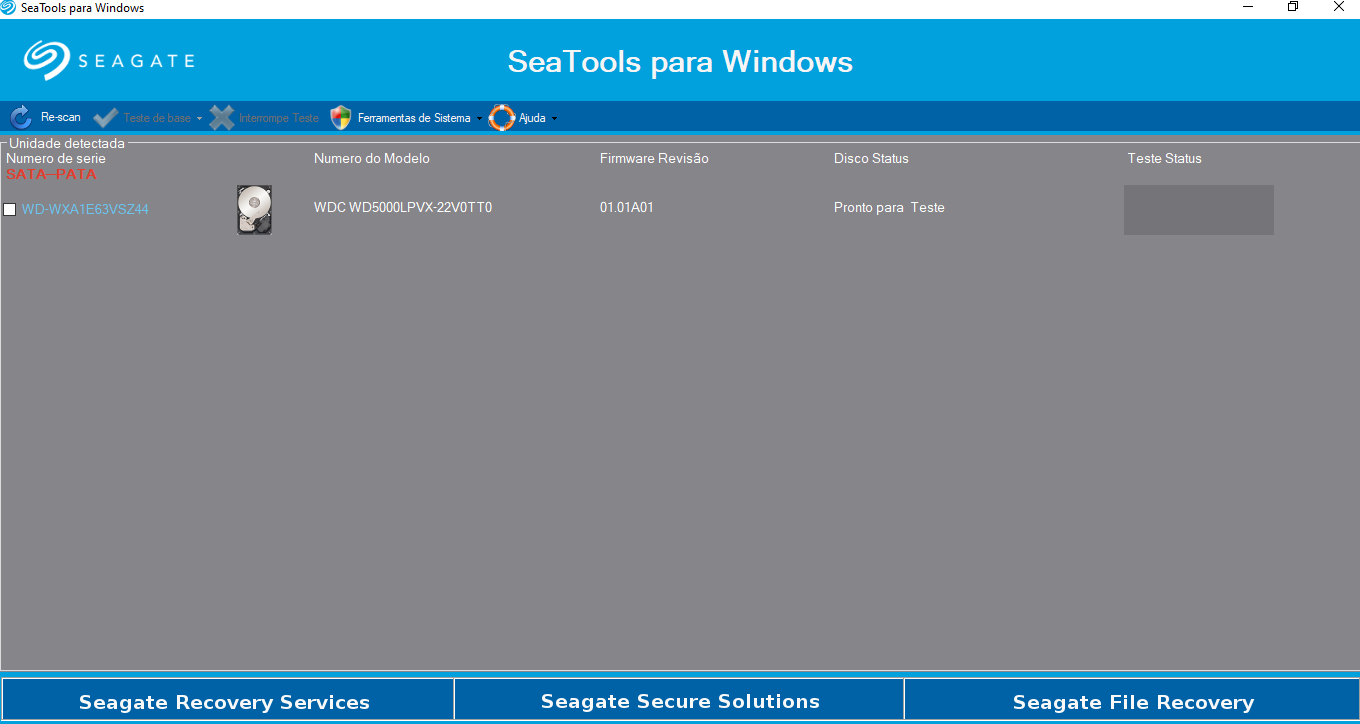
Task: Click the Teste de base label
Action: (157, 118)
